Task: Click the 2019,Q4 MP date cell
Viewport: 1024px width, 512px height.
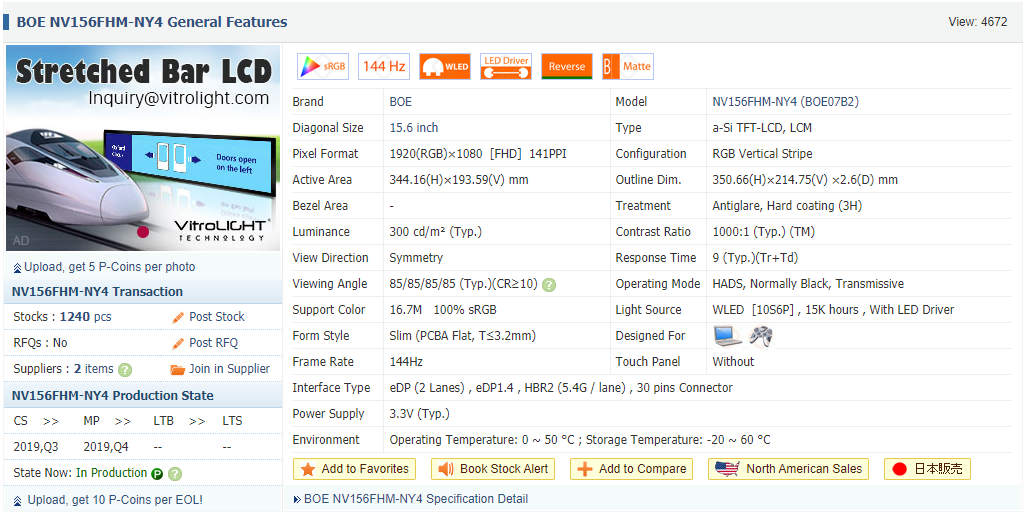Action: point(106,447)
